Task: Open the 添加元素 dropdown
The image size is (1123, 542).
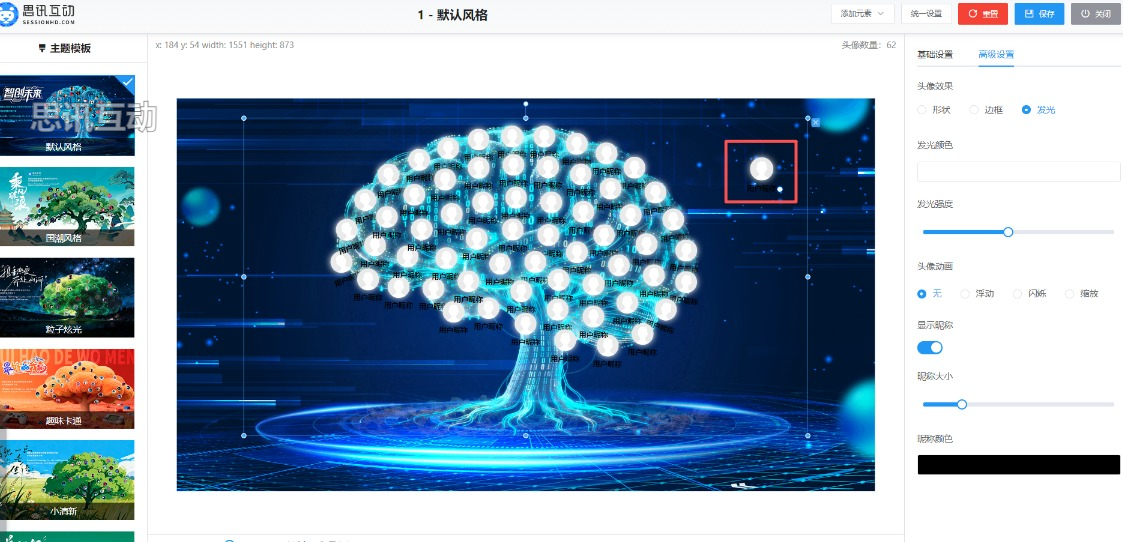Action: pyautogui.click(x=863, y=14)
